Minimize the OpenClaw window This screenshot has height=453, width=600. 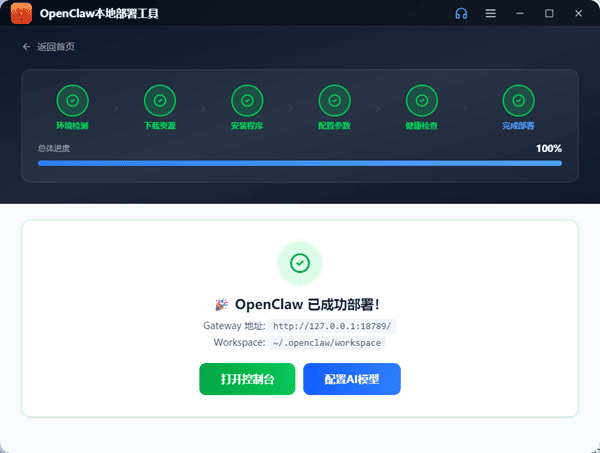click(x=520, y=14)
